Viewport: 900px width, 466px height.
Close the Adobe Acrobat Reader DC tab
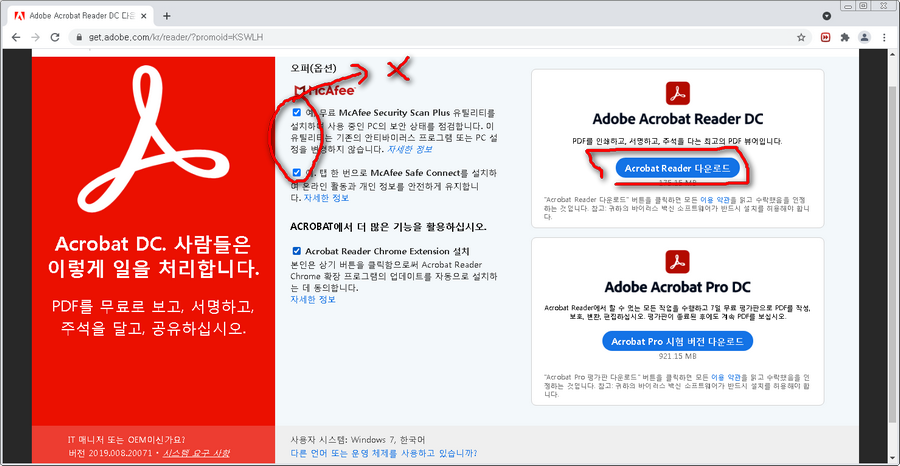(x=144, y=15)
